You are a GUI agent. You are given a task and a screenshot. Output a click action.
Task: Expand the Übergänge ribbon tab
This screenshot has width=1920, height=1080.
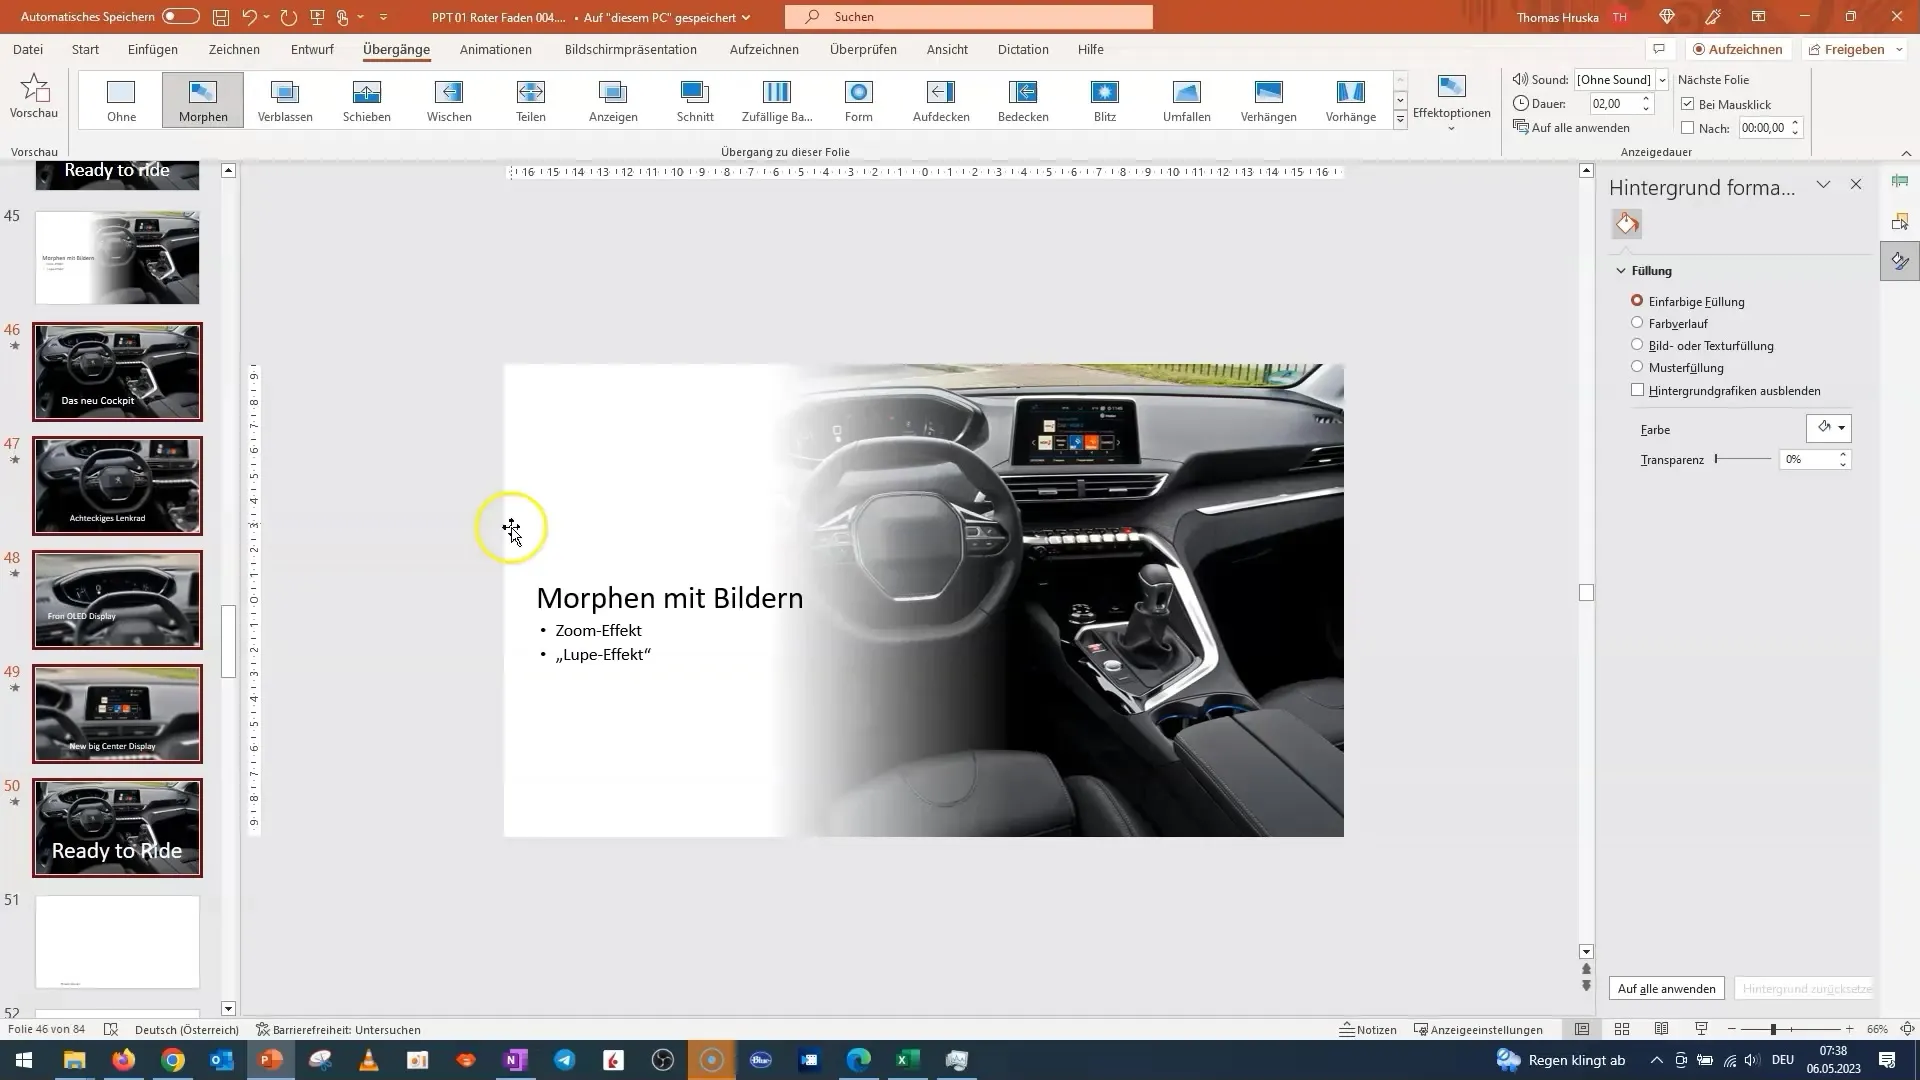click(397, 49)
